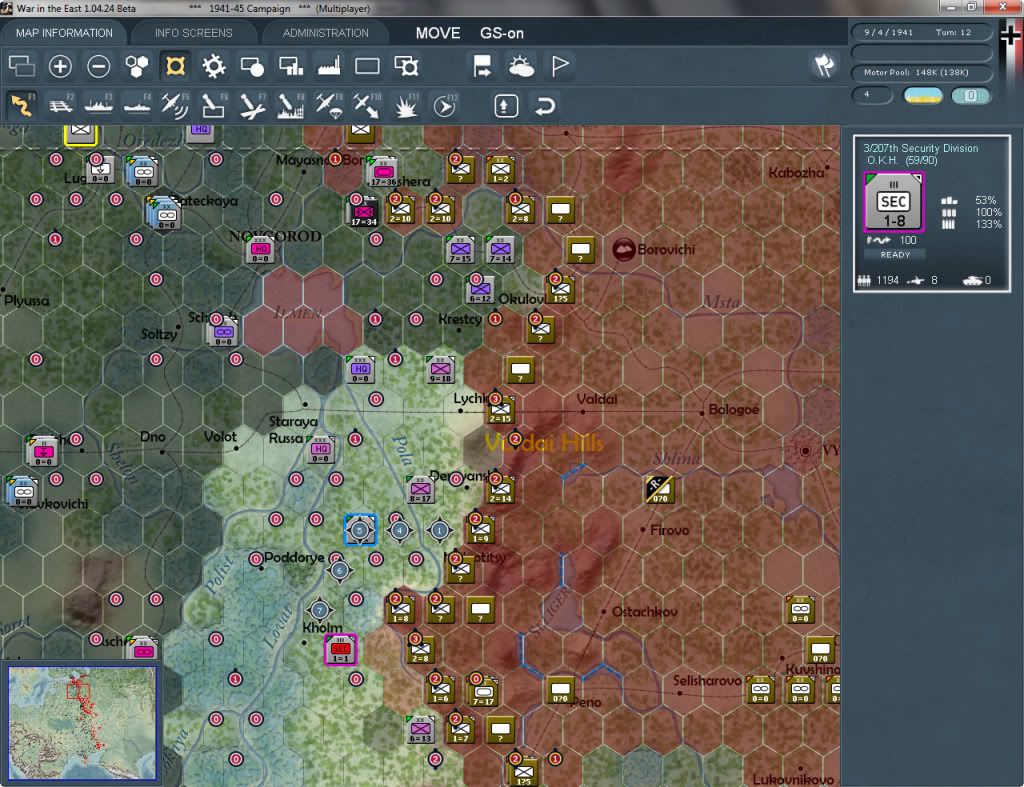
Task: Click the yellow-blue weather pill indicator
Action: (x=923, y=95)
